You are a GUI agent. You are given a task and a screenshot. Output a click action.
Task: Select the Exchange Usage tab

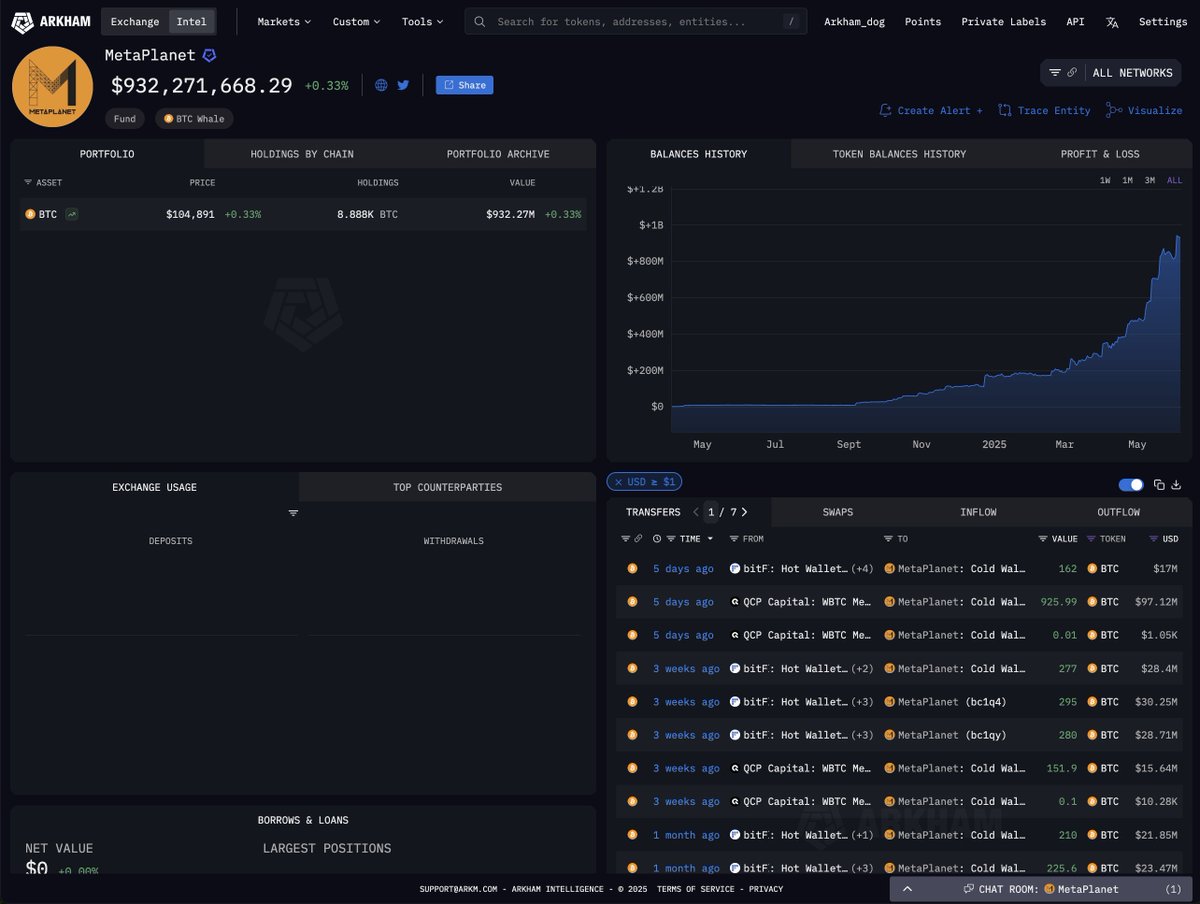coord(154,487)
